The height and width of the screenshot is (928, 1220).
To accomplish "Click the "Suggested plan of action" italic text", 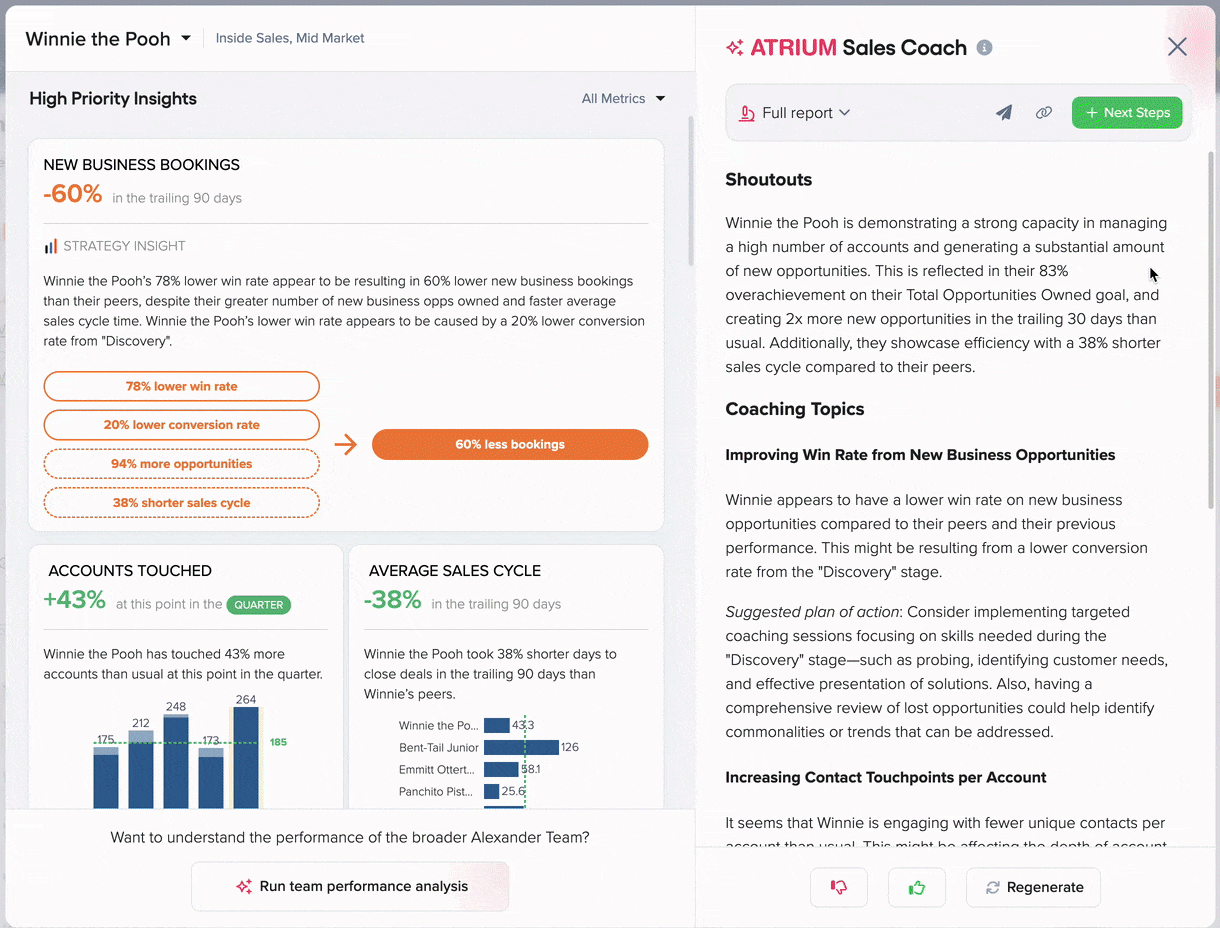I will click(814, 612).
